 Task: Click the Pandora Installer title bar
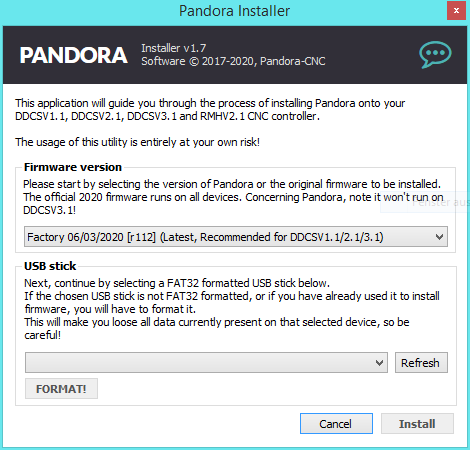pyautogui.click(x=234, y=11)
